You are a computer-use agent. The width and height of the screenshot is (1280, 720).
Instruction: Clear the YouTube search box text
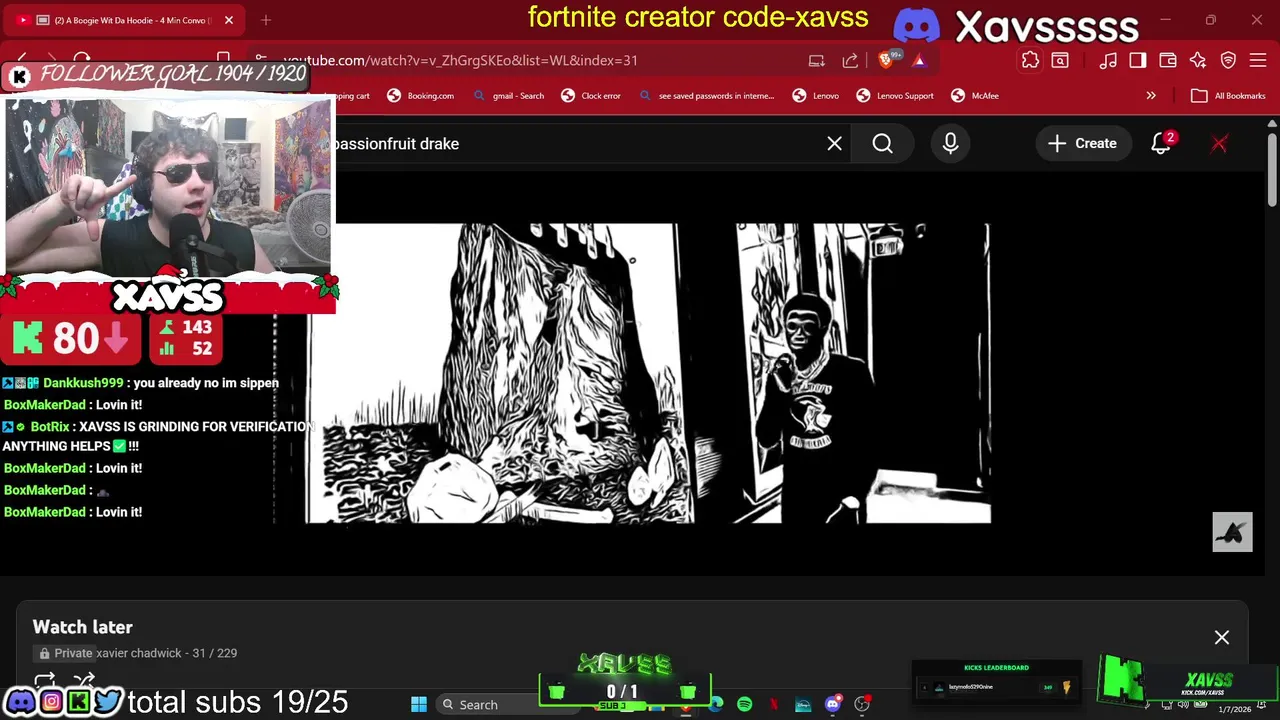[834, 143]
